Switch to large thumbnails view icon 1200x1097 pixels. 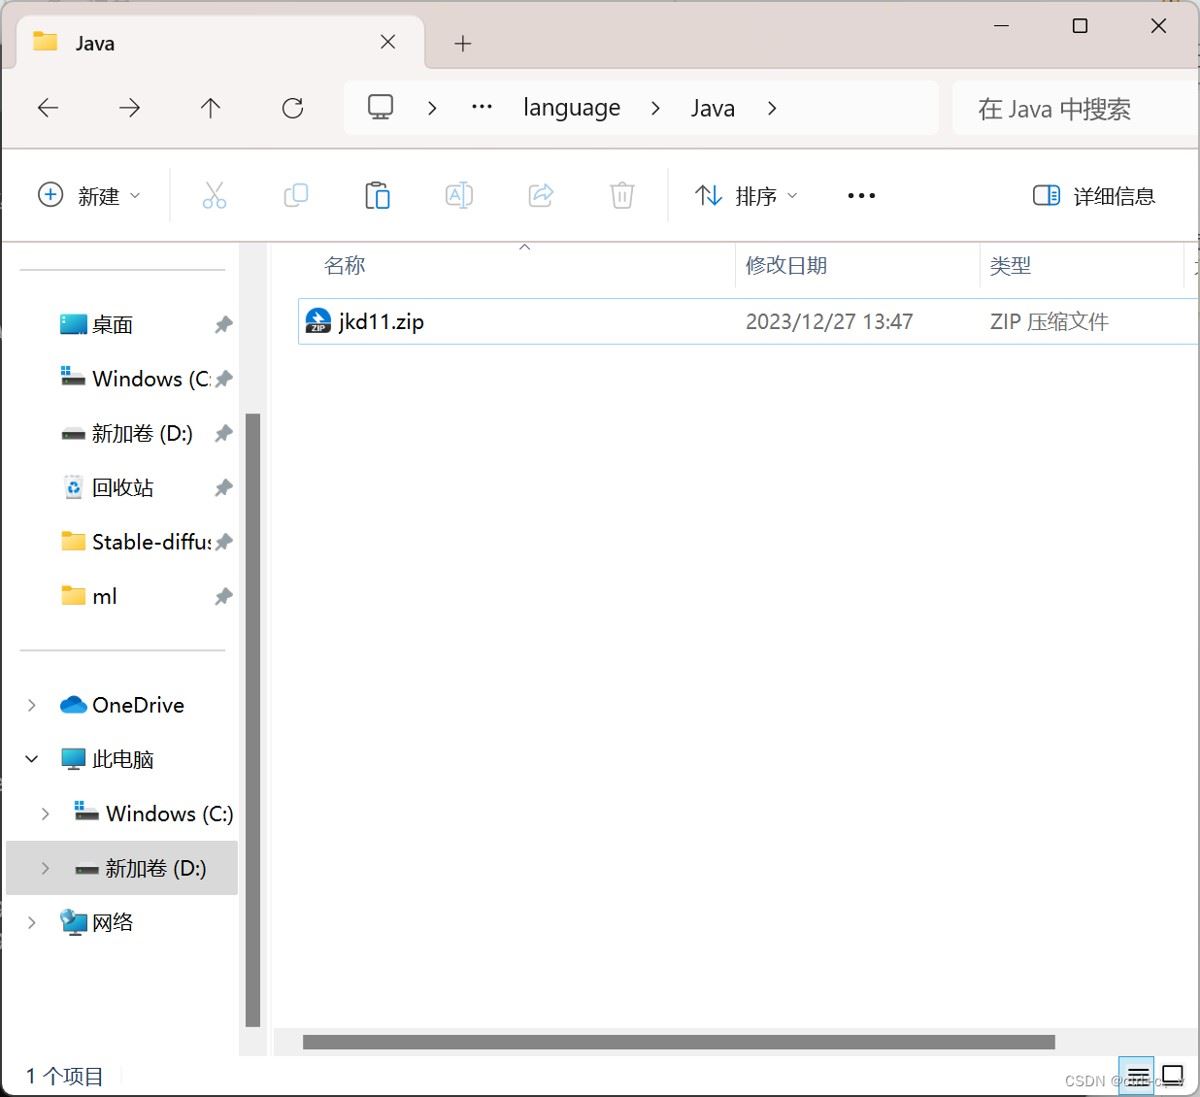[x=1173, y=1076]
